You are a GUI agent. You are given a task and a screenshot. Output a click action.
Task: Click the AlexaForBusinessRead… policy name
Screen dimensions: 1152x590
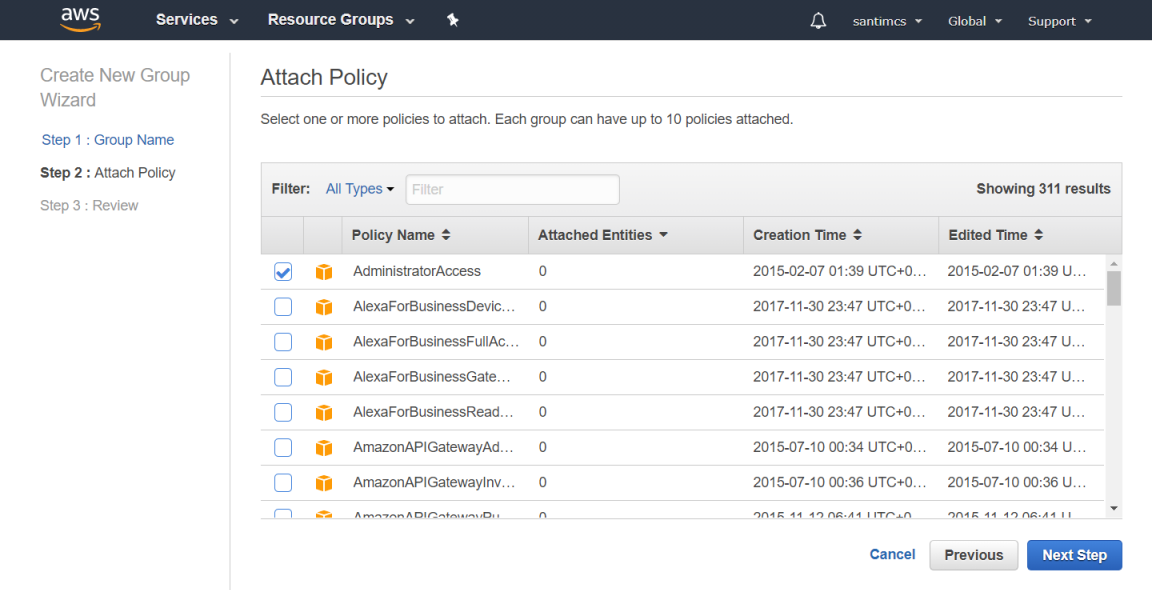pos(433,412)
